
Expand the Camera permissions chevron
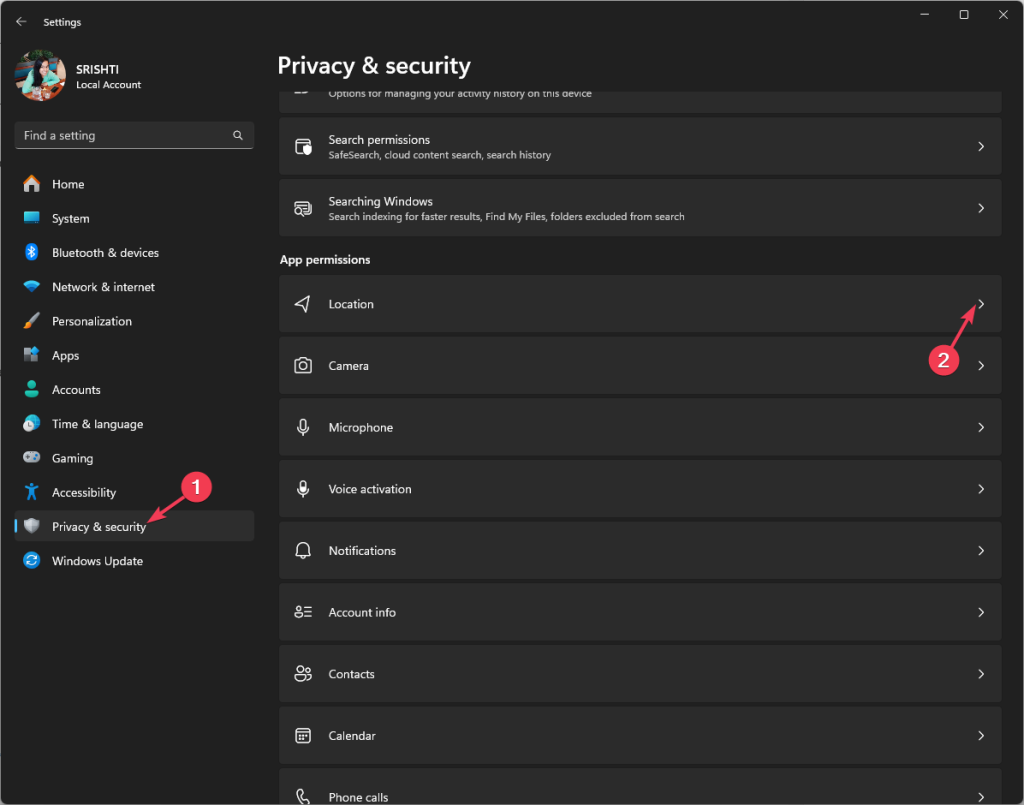pos(981,365)
